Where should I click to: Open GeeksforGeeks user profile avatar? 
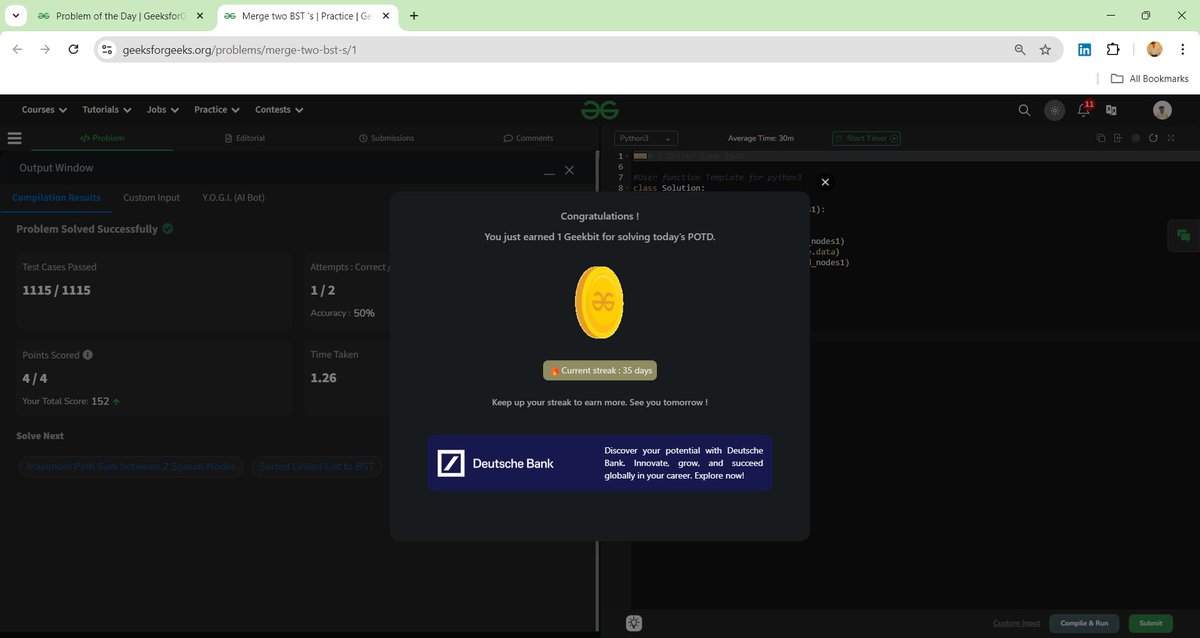(1162, 110)
